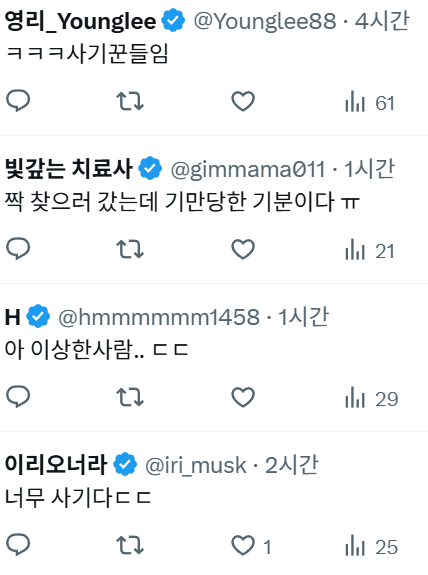The height and width of the screenshot is (575, 428).
Task: Open 영리_Younglee's profile name link
Action: tap(80, 21)
